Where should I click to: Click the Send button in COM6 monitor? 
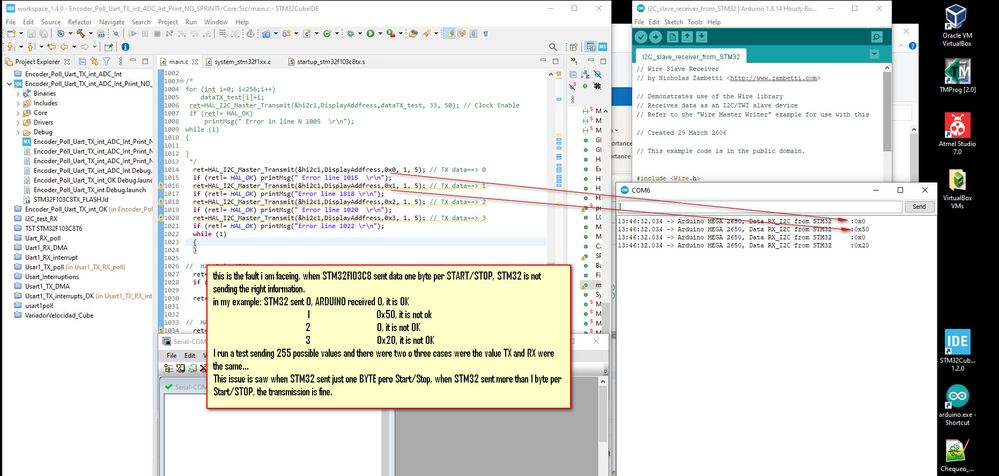(x=919, y=206)
